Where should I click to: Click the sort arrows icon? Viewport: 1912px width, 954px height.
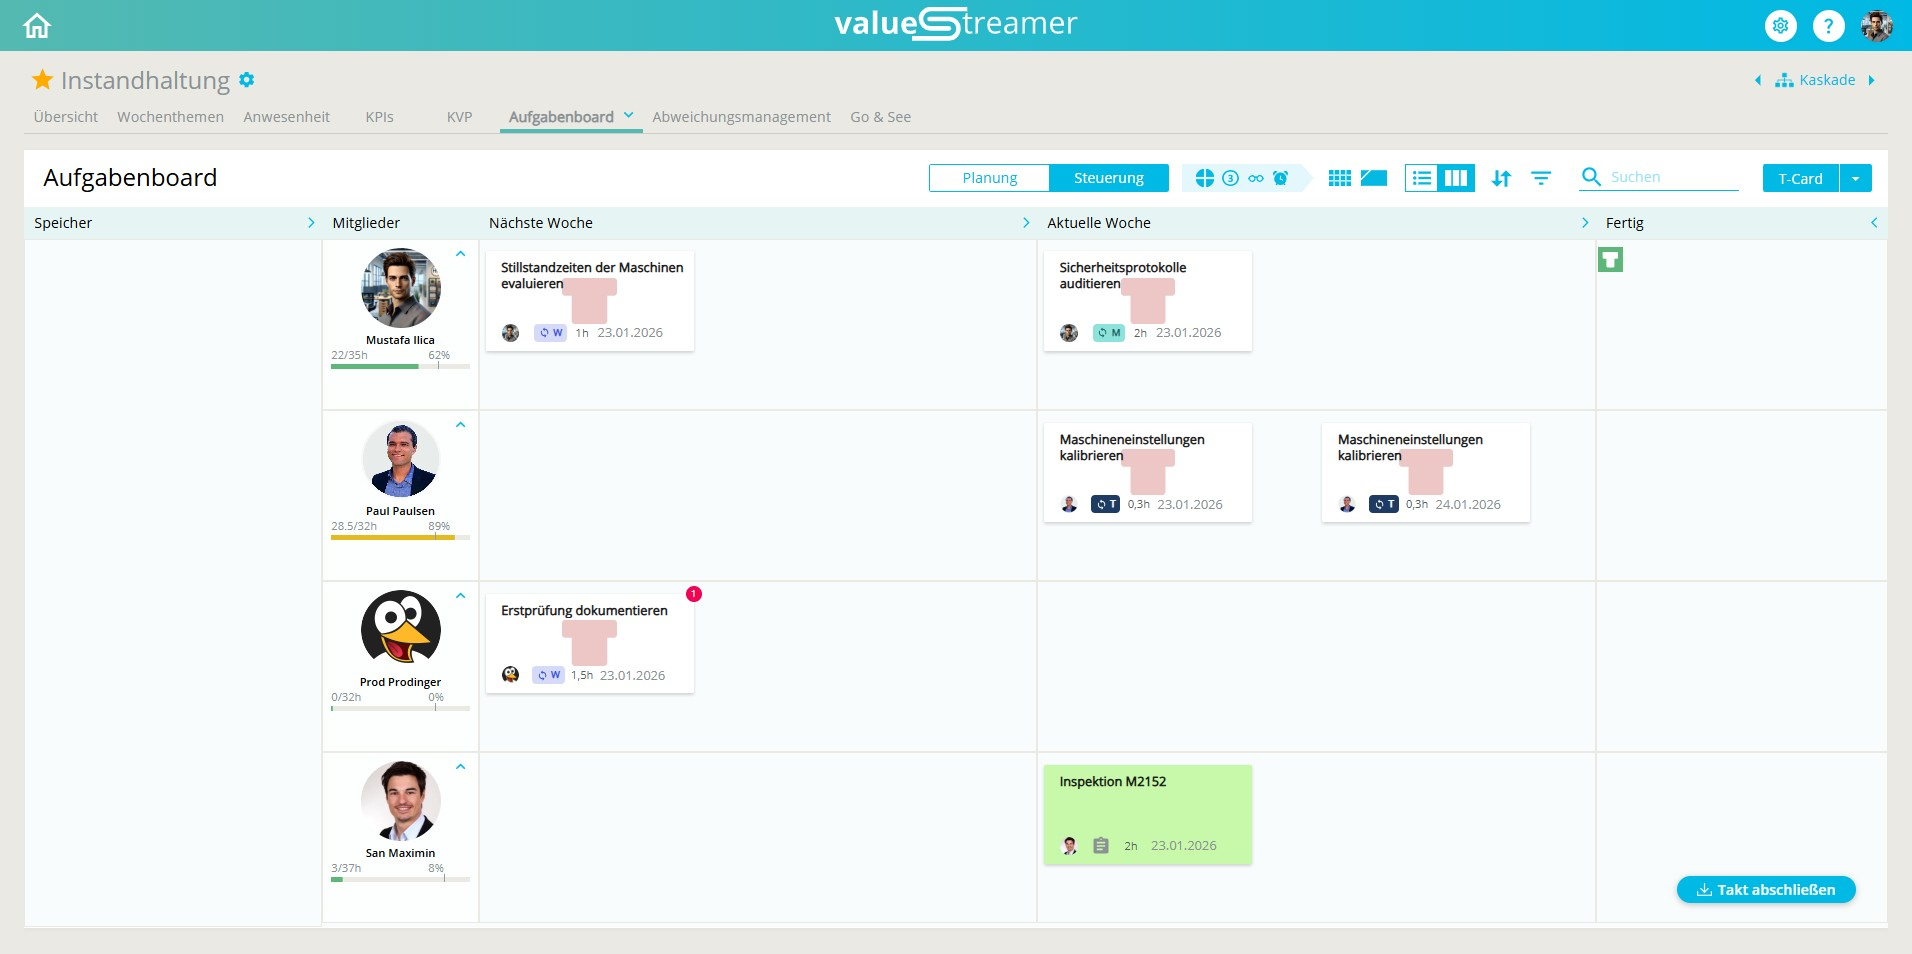[x=1501, y=178]
